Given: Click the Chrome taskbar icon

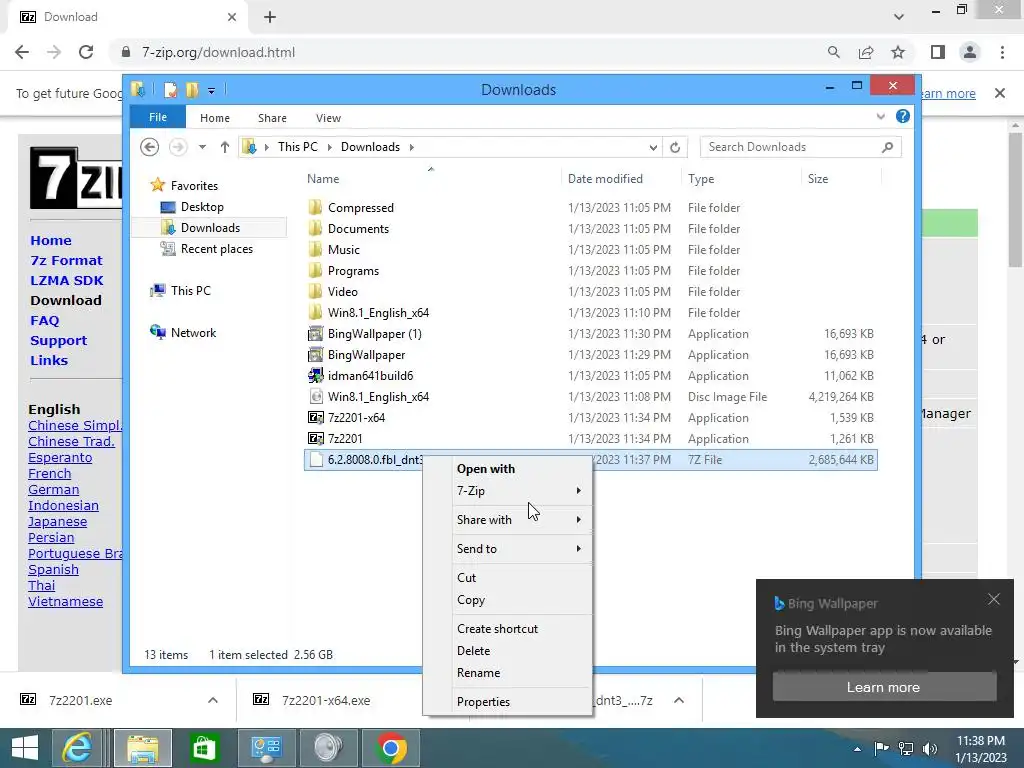Looking at the screenshot, I should coord(391,748).
